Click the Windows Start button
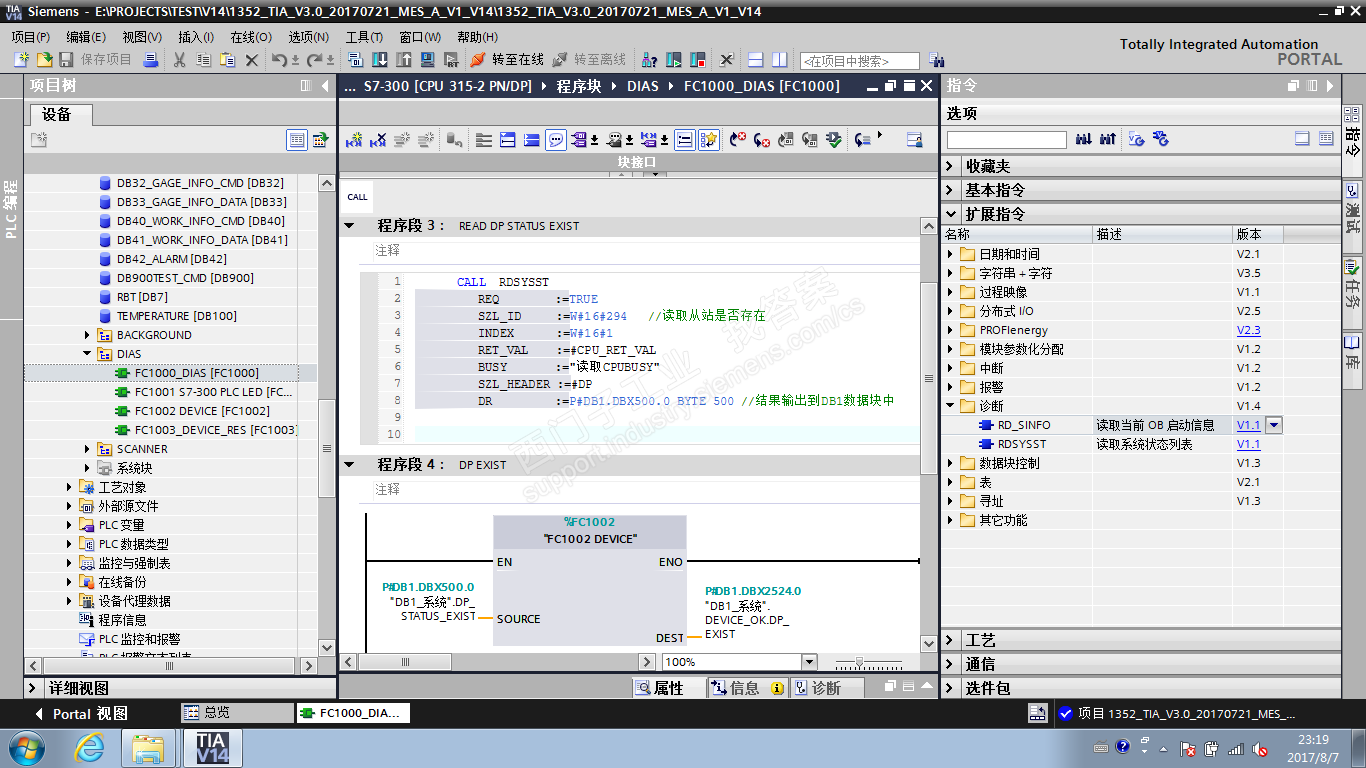This screenshot has width=1366, height=768. [25, 748]
